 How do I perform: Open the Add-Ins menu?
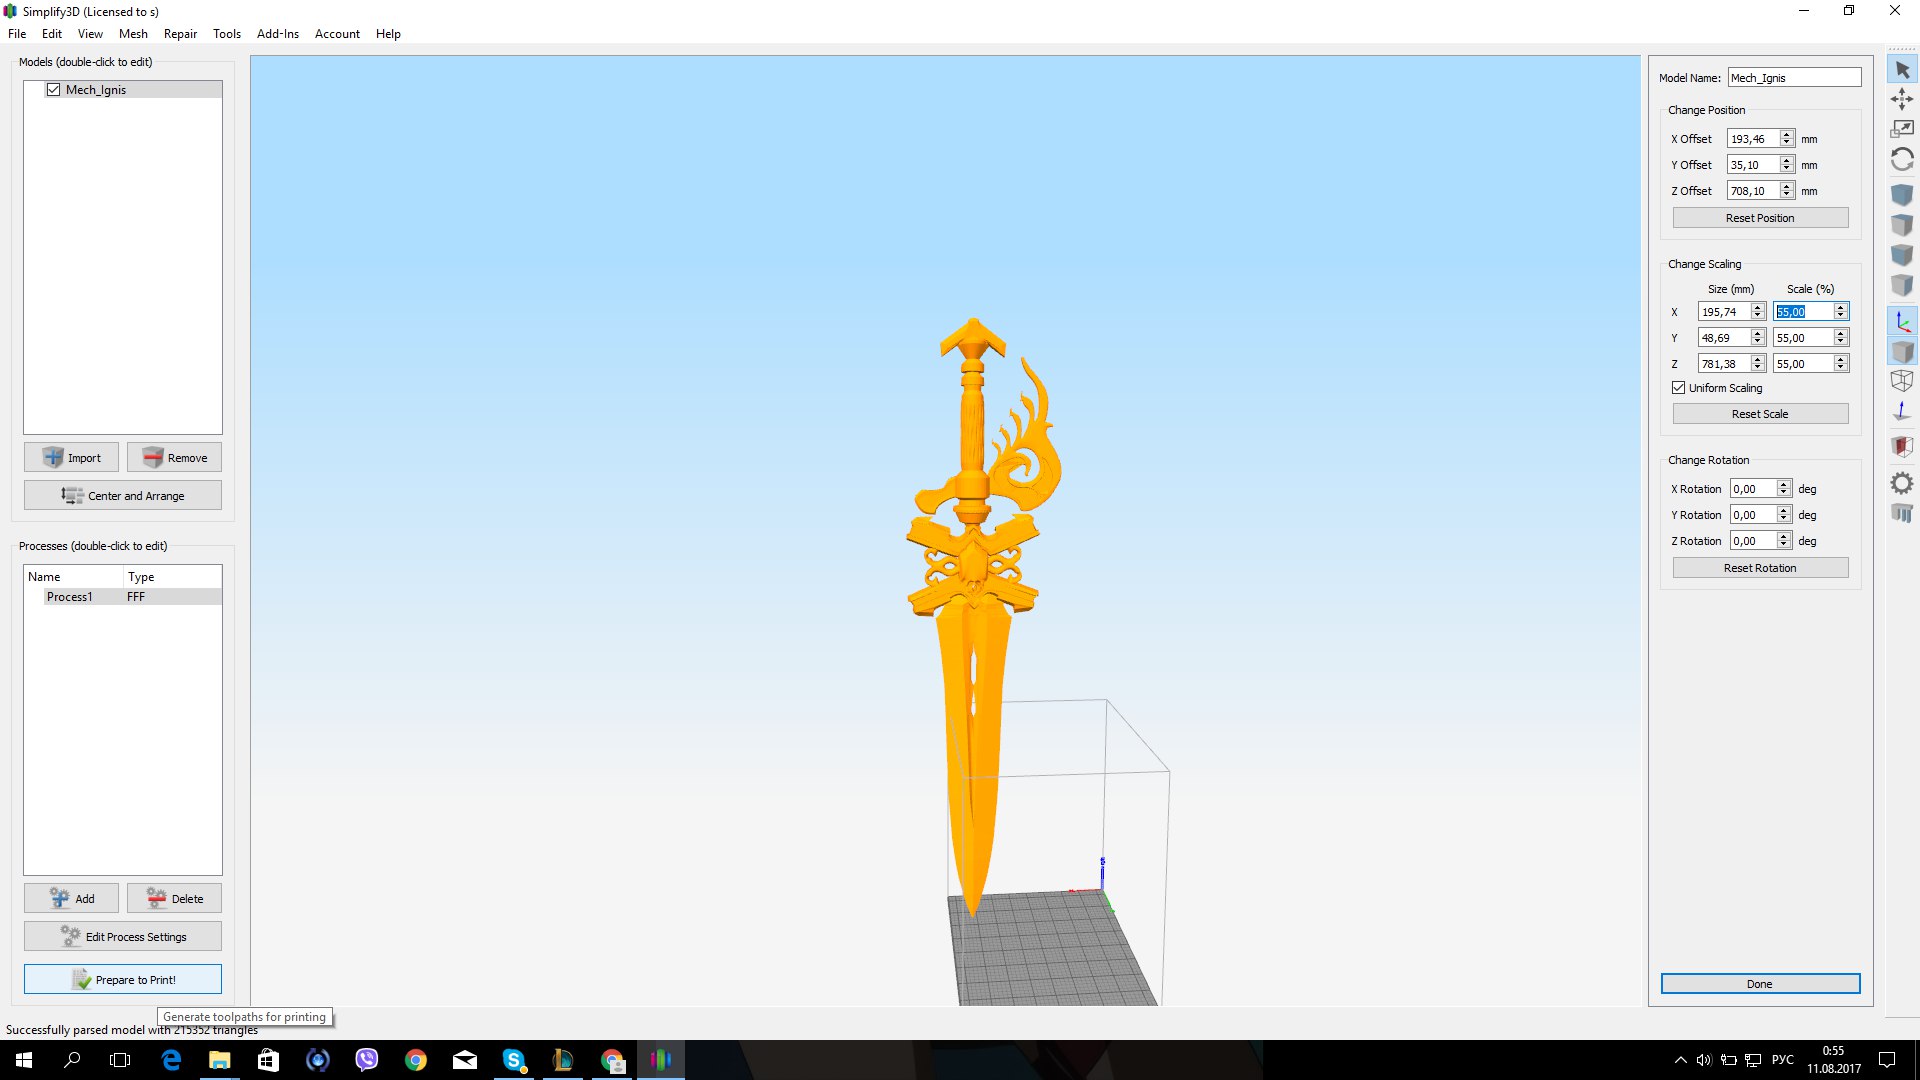pos(278,34)
